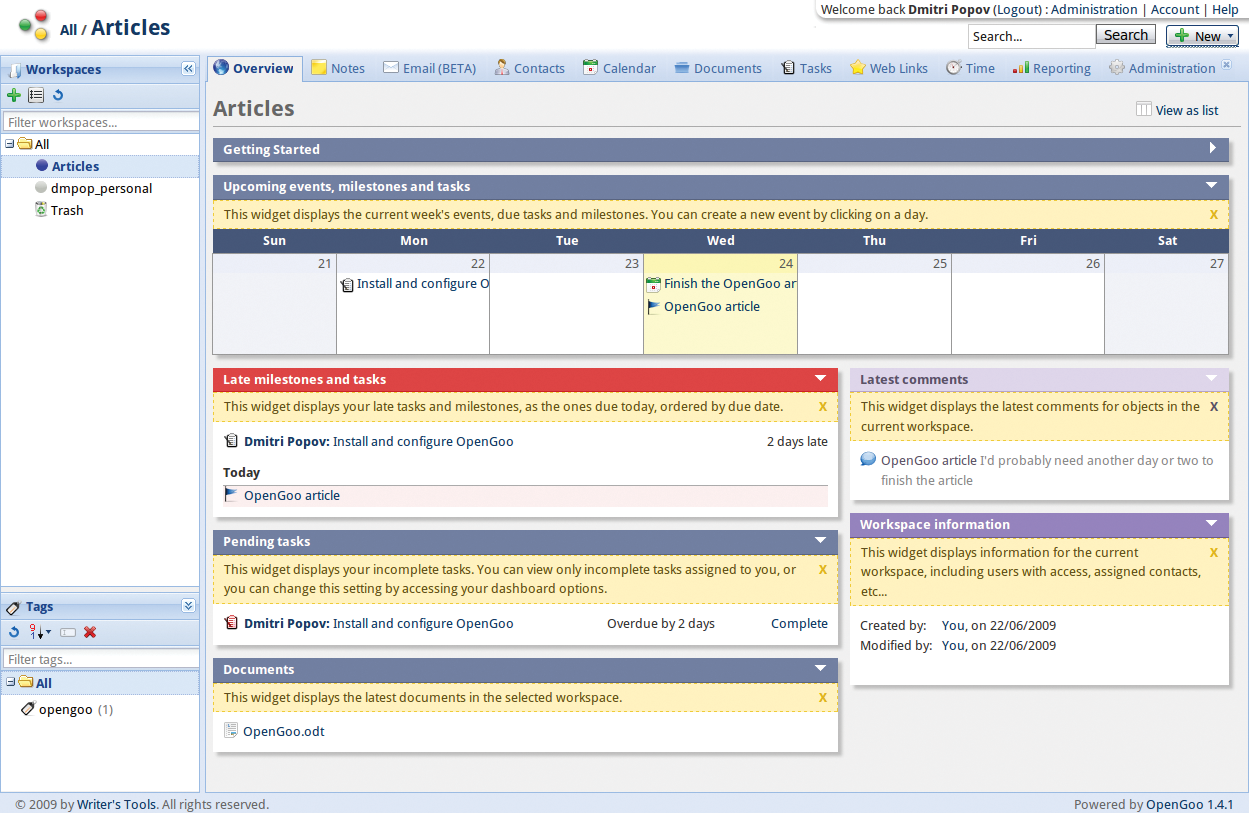Dismiss the Upcoming events widget hint
Image resolution: width=1249 pixels, height=813 pixels.
(1214, 214)
